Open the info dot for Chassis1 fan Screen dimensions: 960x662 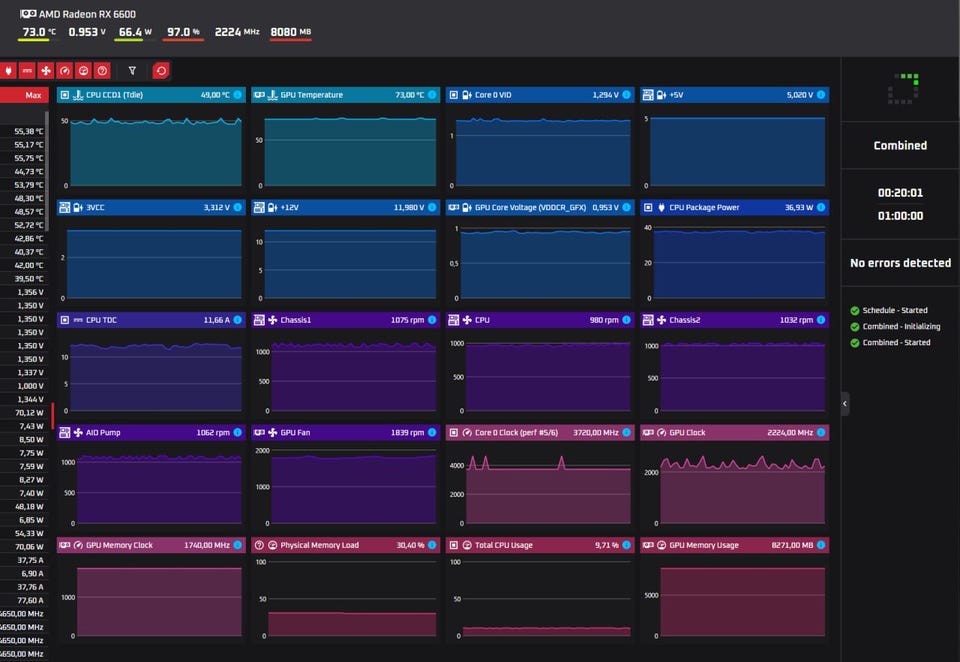pyautogui.click(x=432, y=320)
